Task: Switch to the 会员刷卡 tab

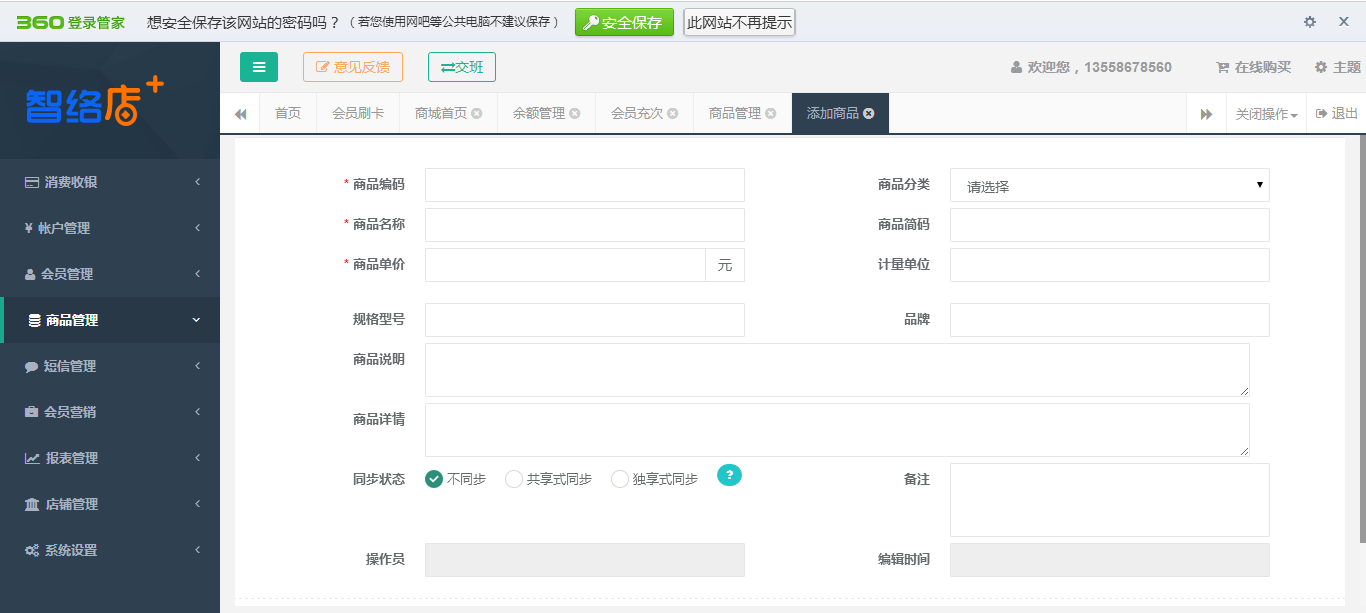Action: [x=357, y=113]
